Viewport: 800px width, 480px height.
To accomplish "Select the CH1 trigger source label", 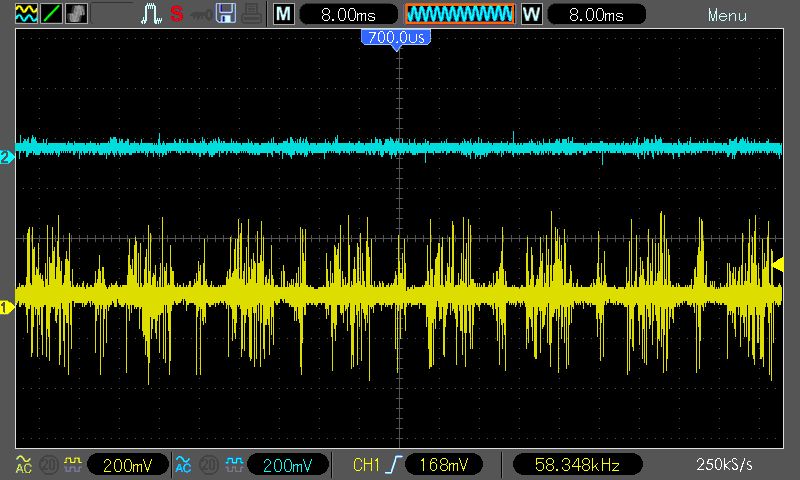I will (366, 465).
